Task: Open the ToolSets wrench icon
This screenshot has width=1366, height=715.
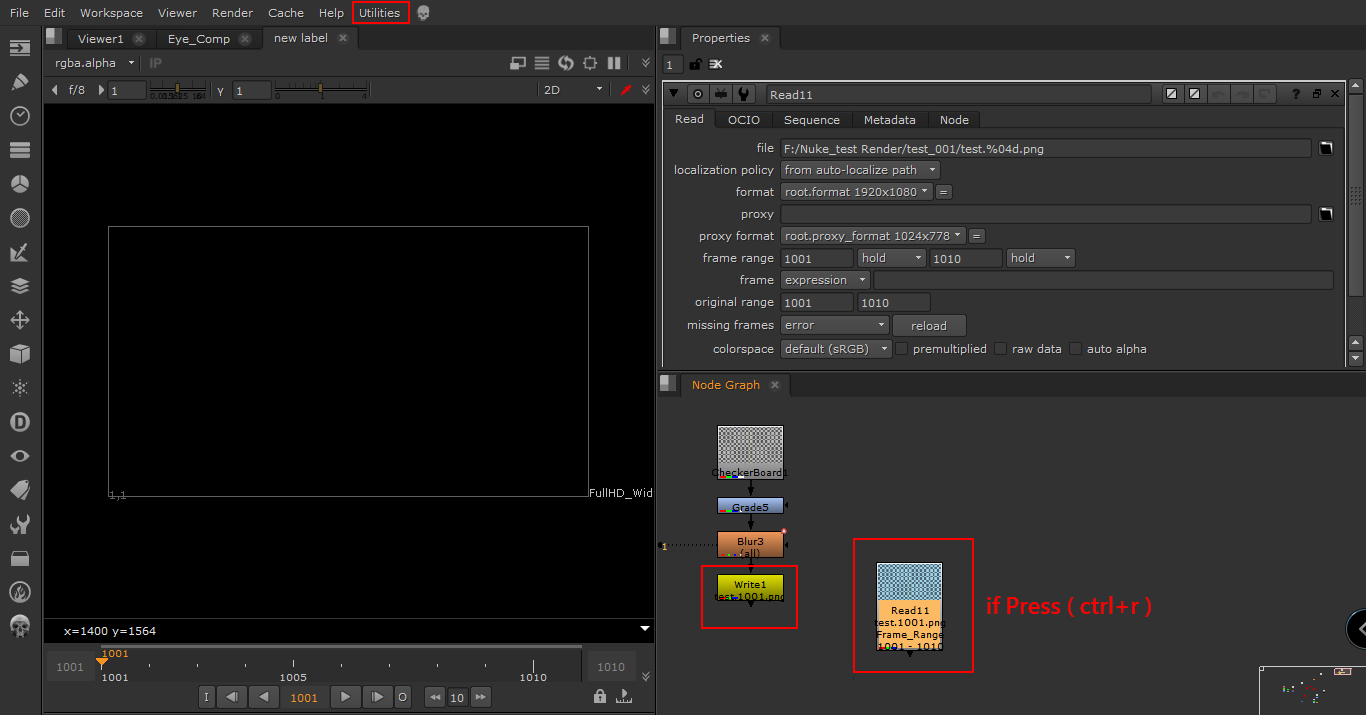Action: [20, 523]
